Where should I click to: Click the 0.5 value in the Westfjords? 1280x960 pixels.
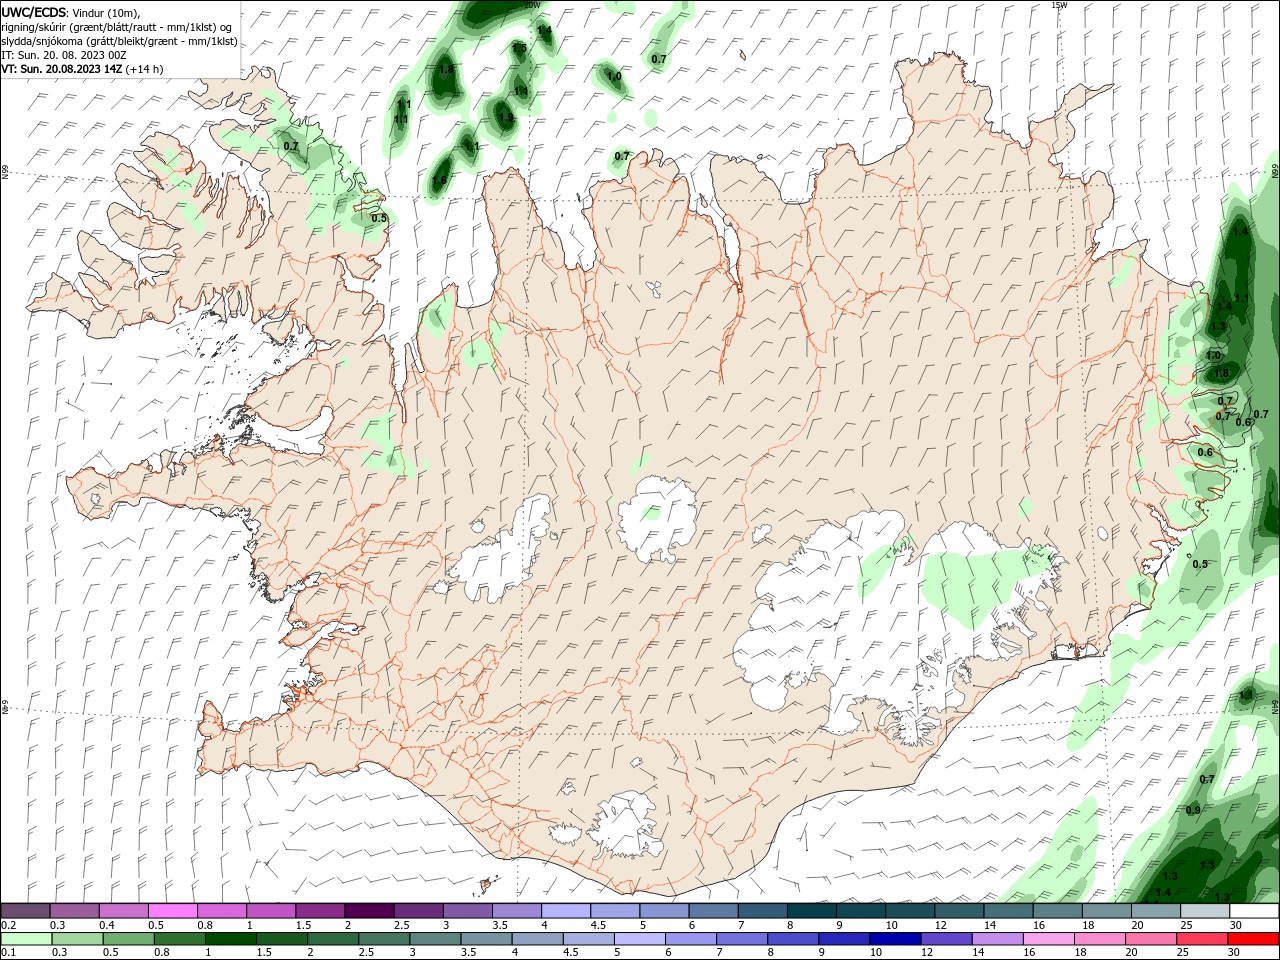[379, 218]
